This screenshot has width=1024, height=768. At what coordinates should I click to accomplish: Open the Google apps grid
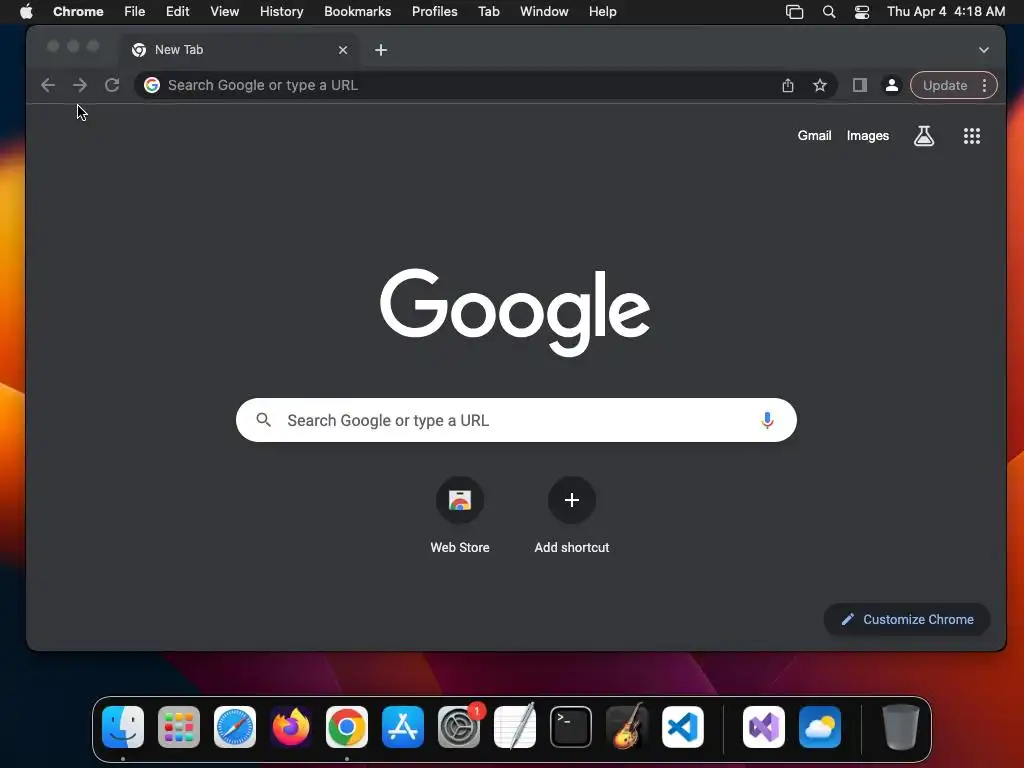(972, 136)
